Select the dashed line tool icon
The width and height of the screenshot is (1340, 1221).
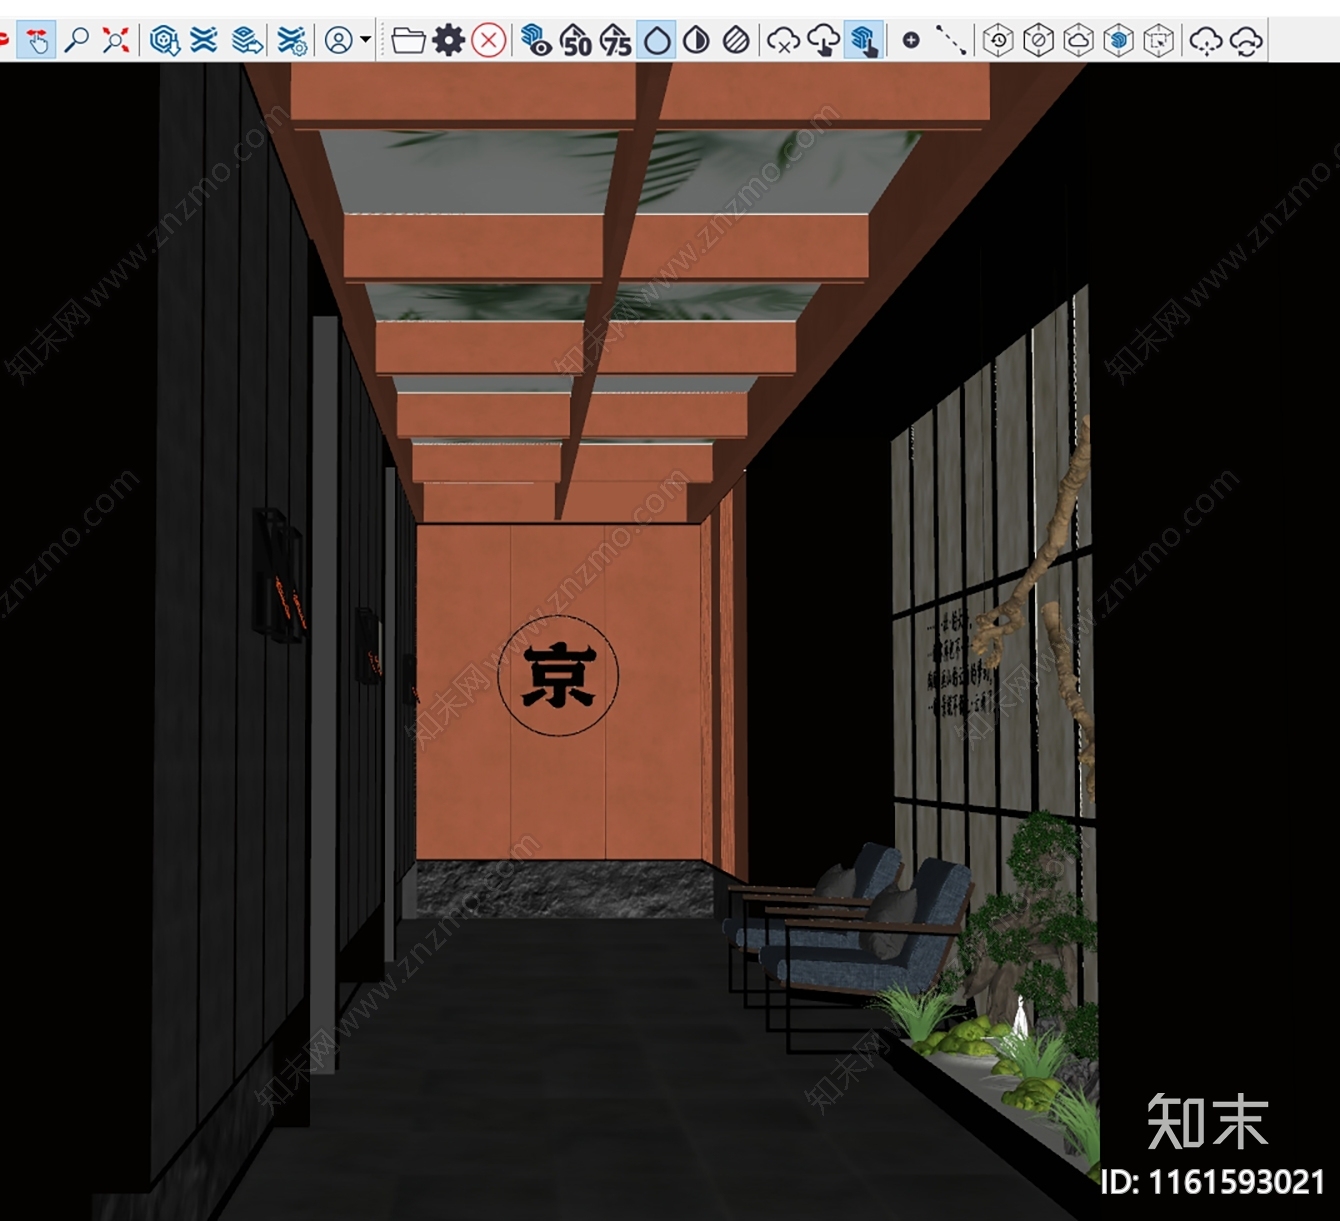[951, 40]
